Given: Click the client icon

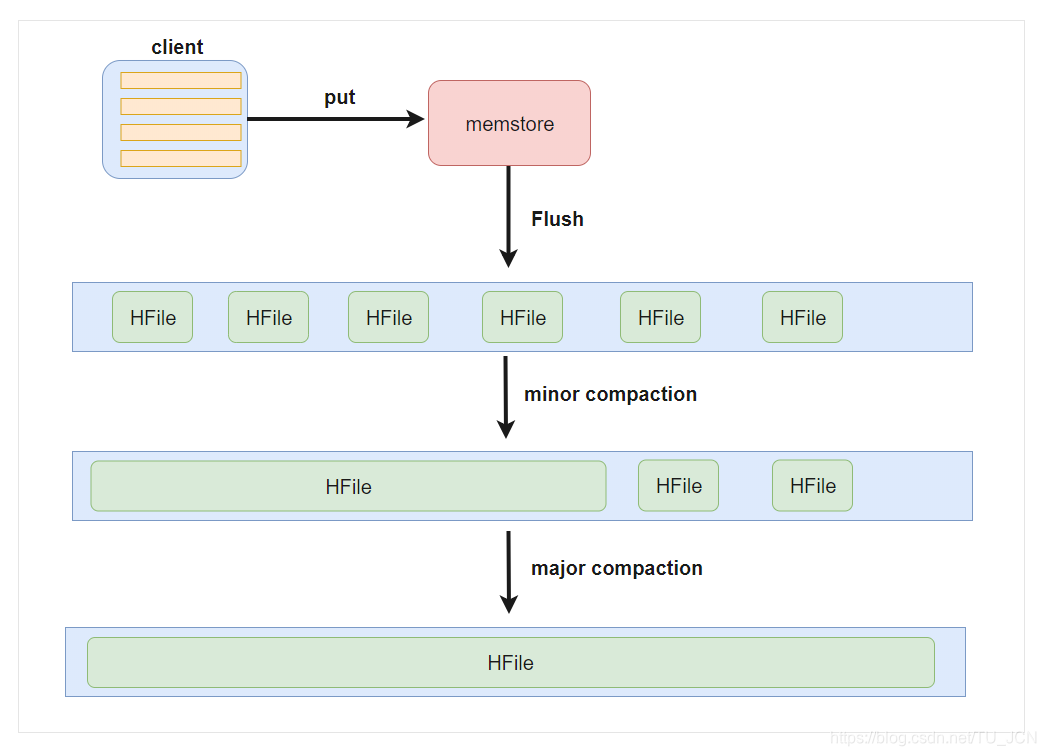Looking at the screenshot, I should coord(174,120).
